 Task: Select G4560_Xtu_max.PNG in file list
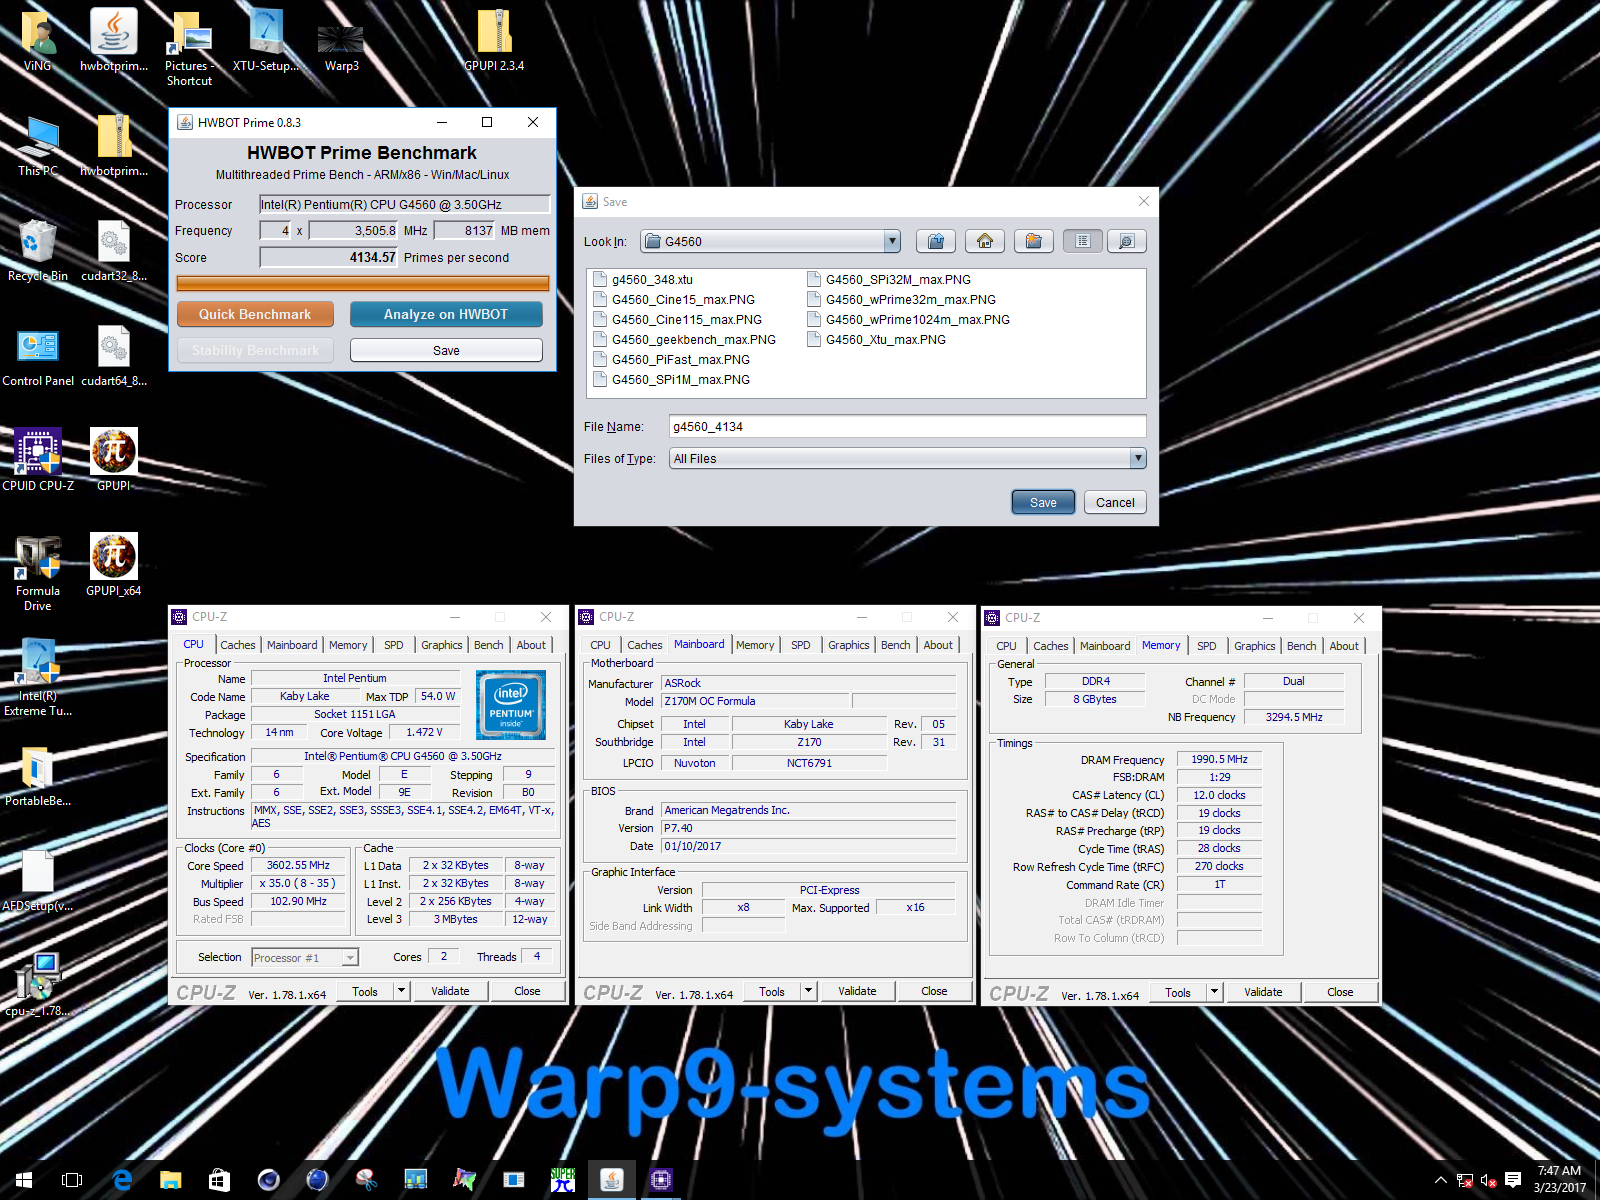[x=876, y=339]
